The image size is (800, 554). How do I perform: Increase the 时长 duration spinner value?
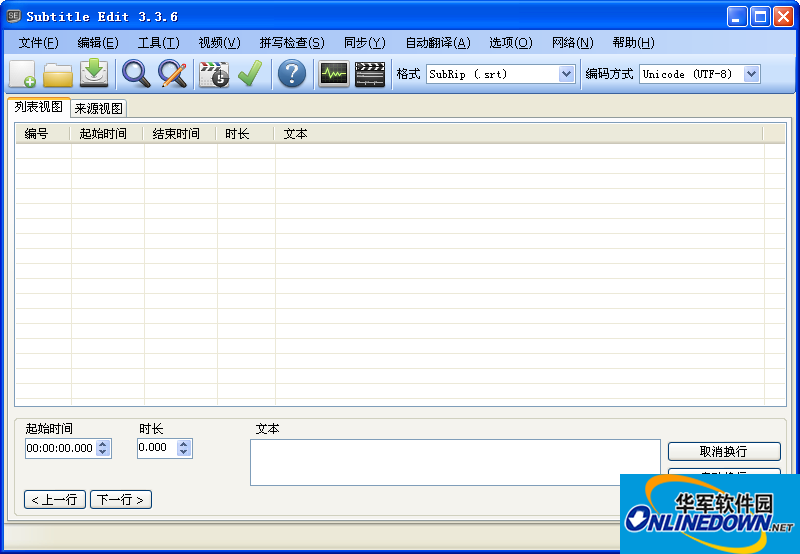pos(183,445)
